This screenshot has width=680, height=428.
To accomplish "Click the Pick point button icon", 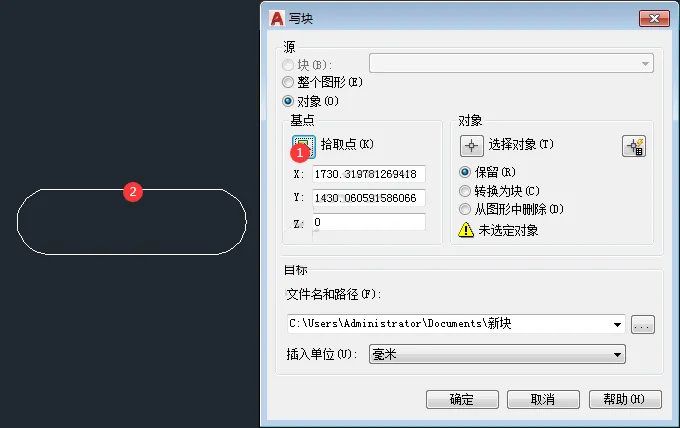I will coord(304,147).
